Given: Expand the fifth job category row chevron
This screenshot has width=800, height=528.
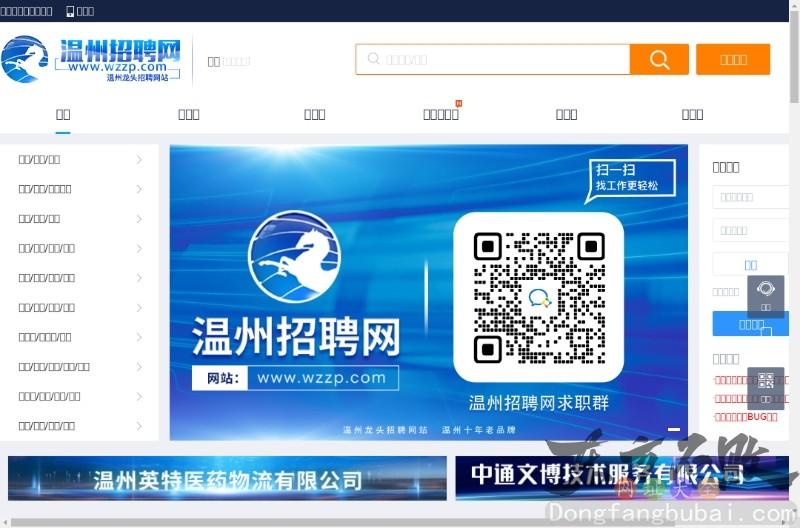Looking at the screenshot, I should point(139,278).
